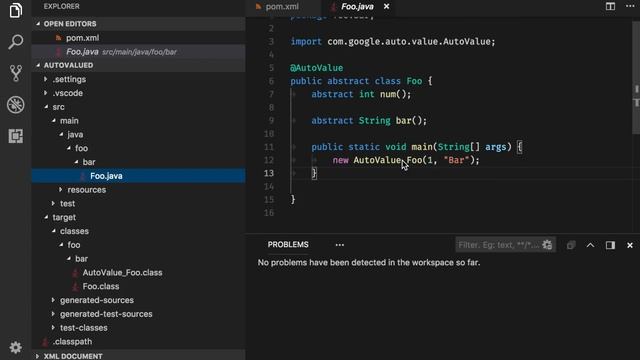Select the foo folder under java
The width and height of the screenshot is (640, 360).
[x=139, y=148]
